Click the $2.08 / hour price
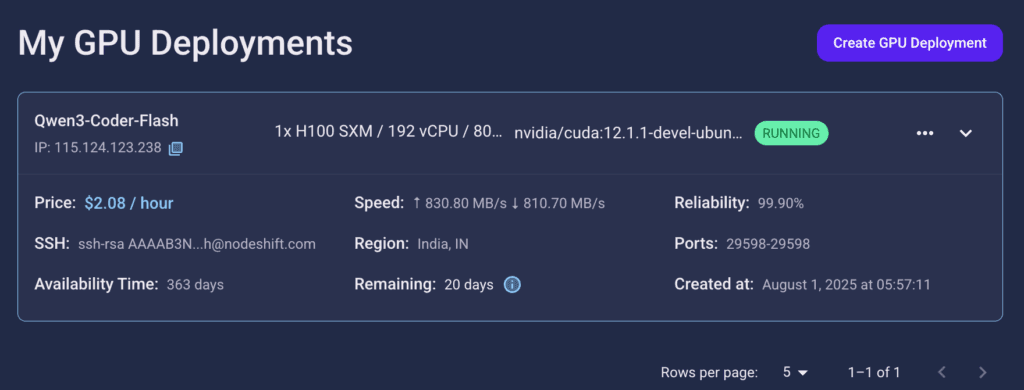 pos(129,203)
